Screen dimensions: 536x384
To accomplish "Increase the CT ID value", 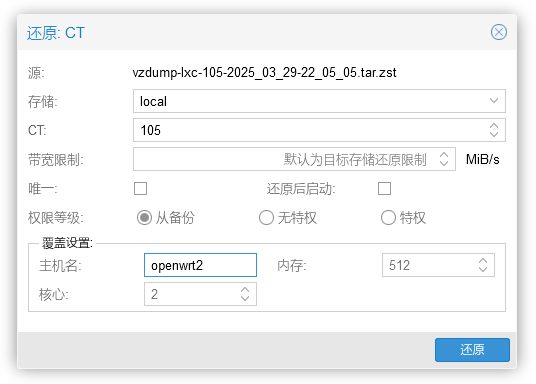I will [x=494, y=126].
